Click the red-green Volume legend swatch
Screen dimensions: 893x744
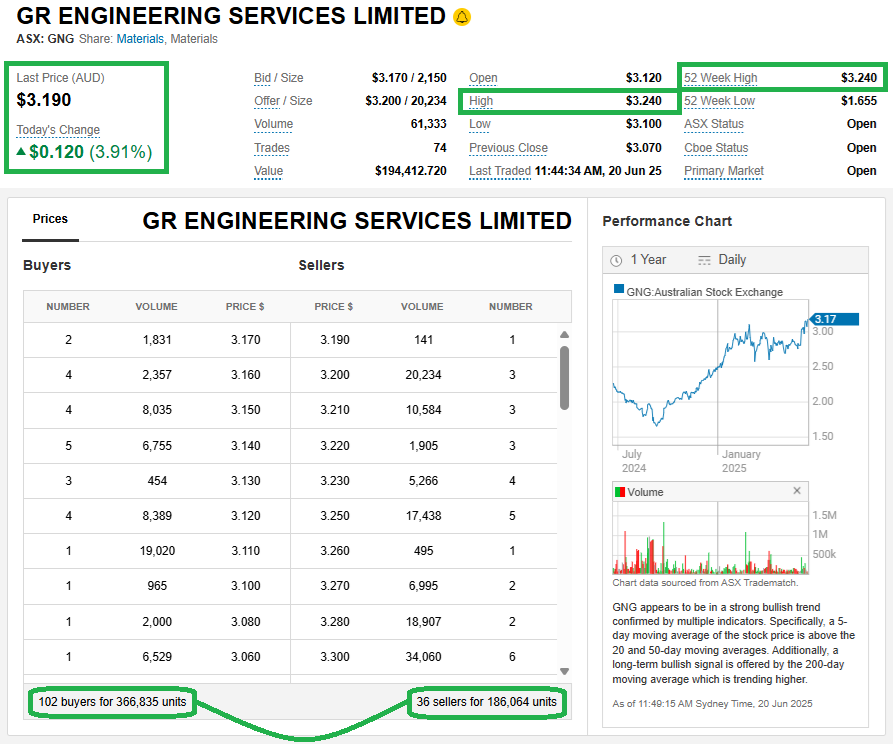(620, 492)
